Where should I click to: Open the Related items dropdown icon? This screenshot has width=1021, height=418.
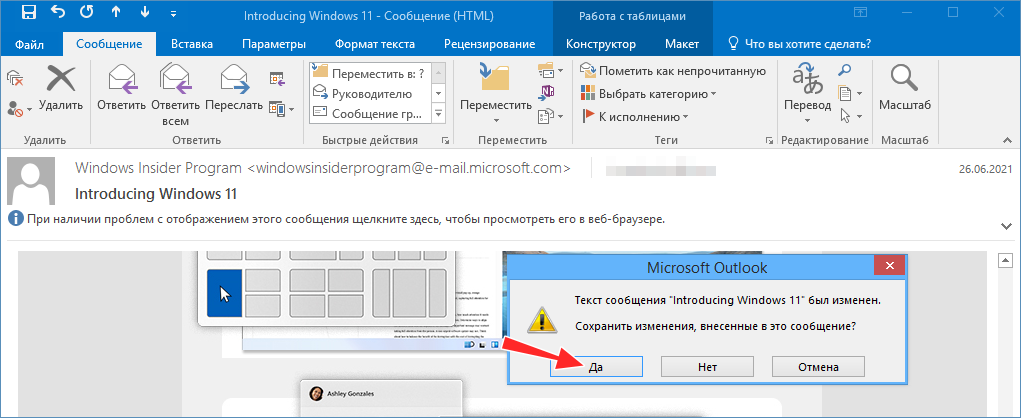tap(850, 93)
